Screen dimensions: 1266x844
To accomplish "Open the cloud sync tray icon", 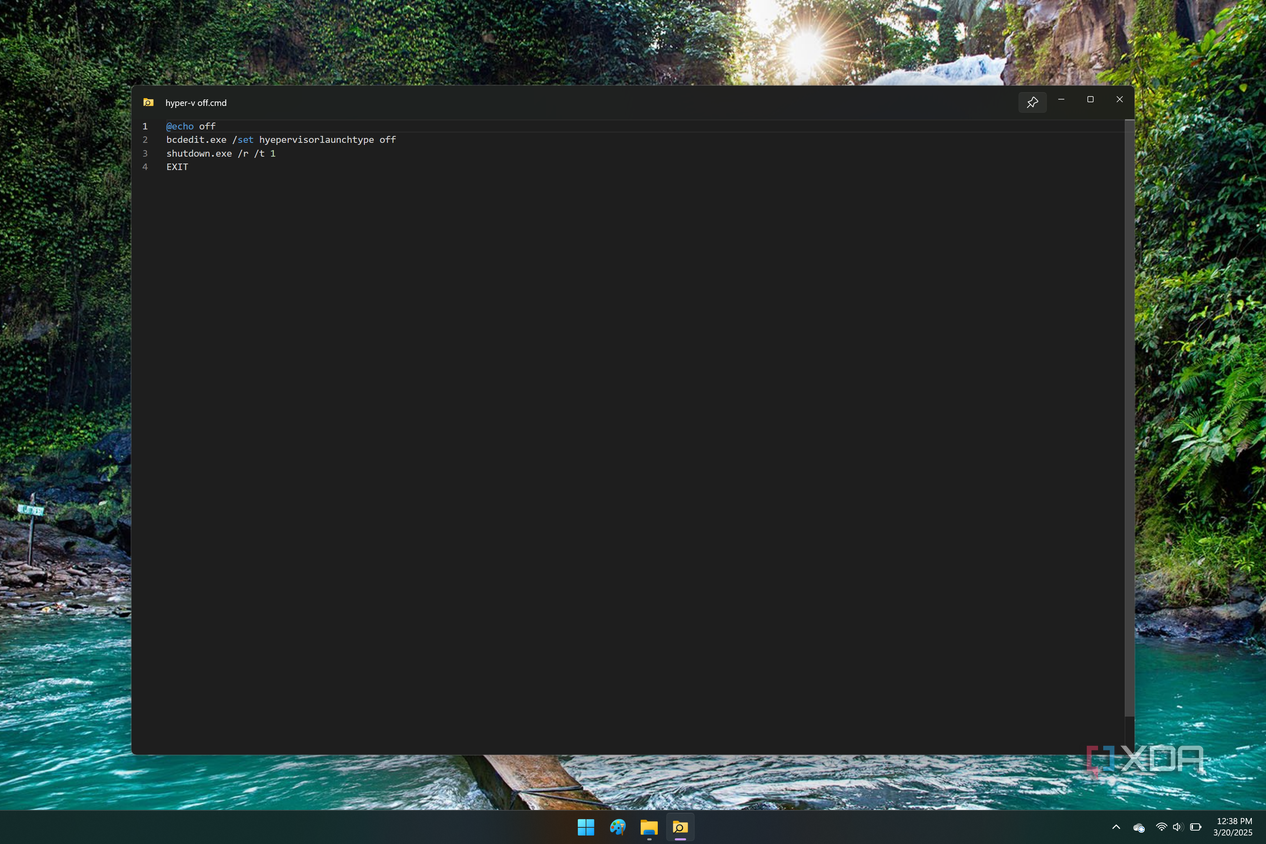I will 1139,828.
